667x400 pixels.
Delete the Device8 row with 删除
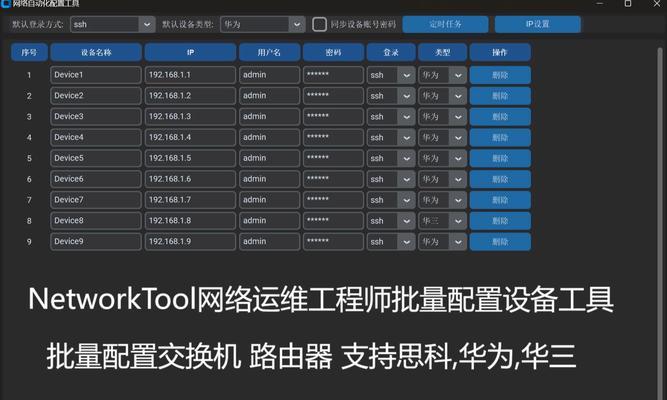point(500,221)
